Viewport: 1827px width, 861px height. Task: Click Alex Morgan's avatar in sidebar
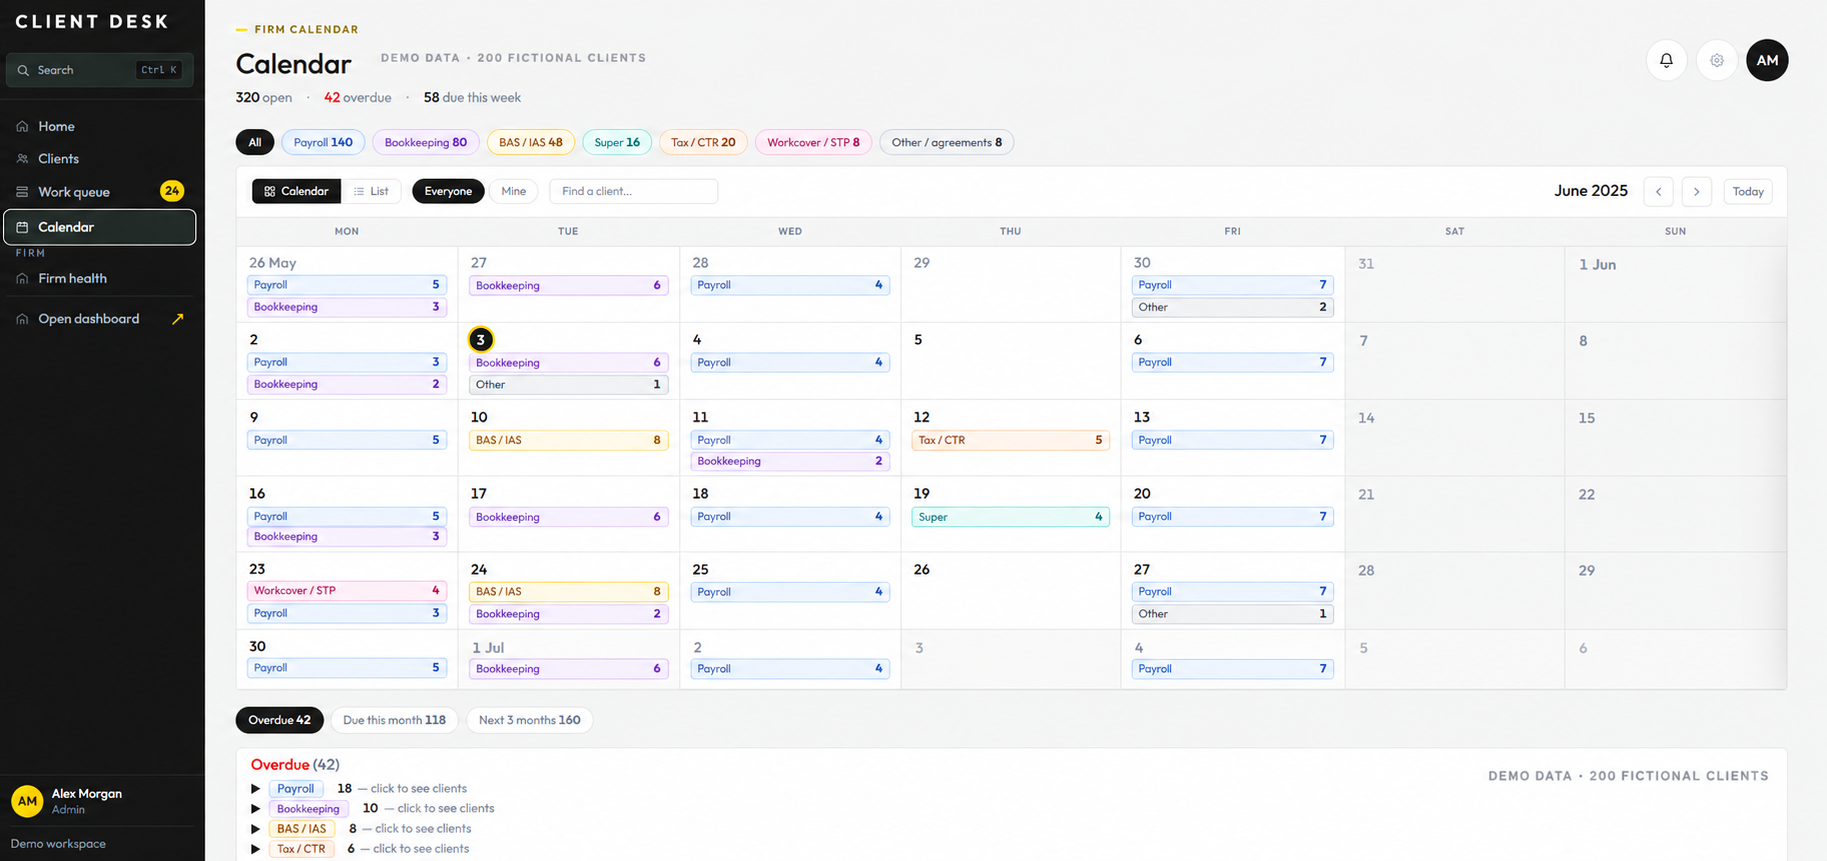coord(27,801)
